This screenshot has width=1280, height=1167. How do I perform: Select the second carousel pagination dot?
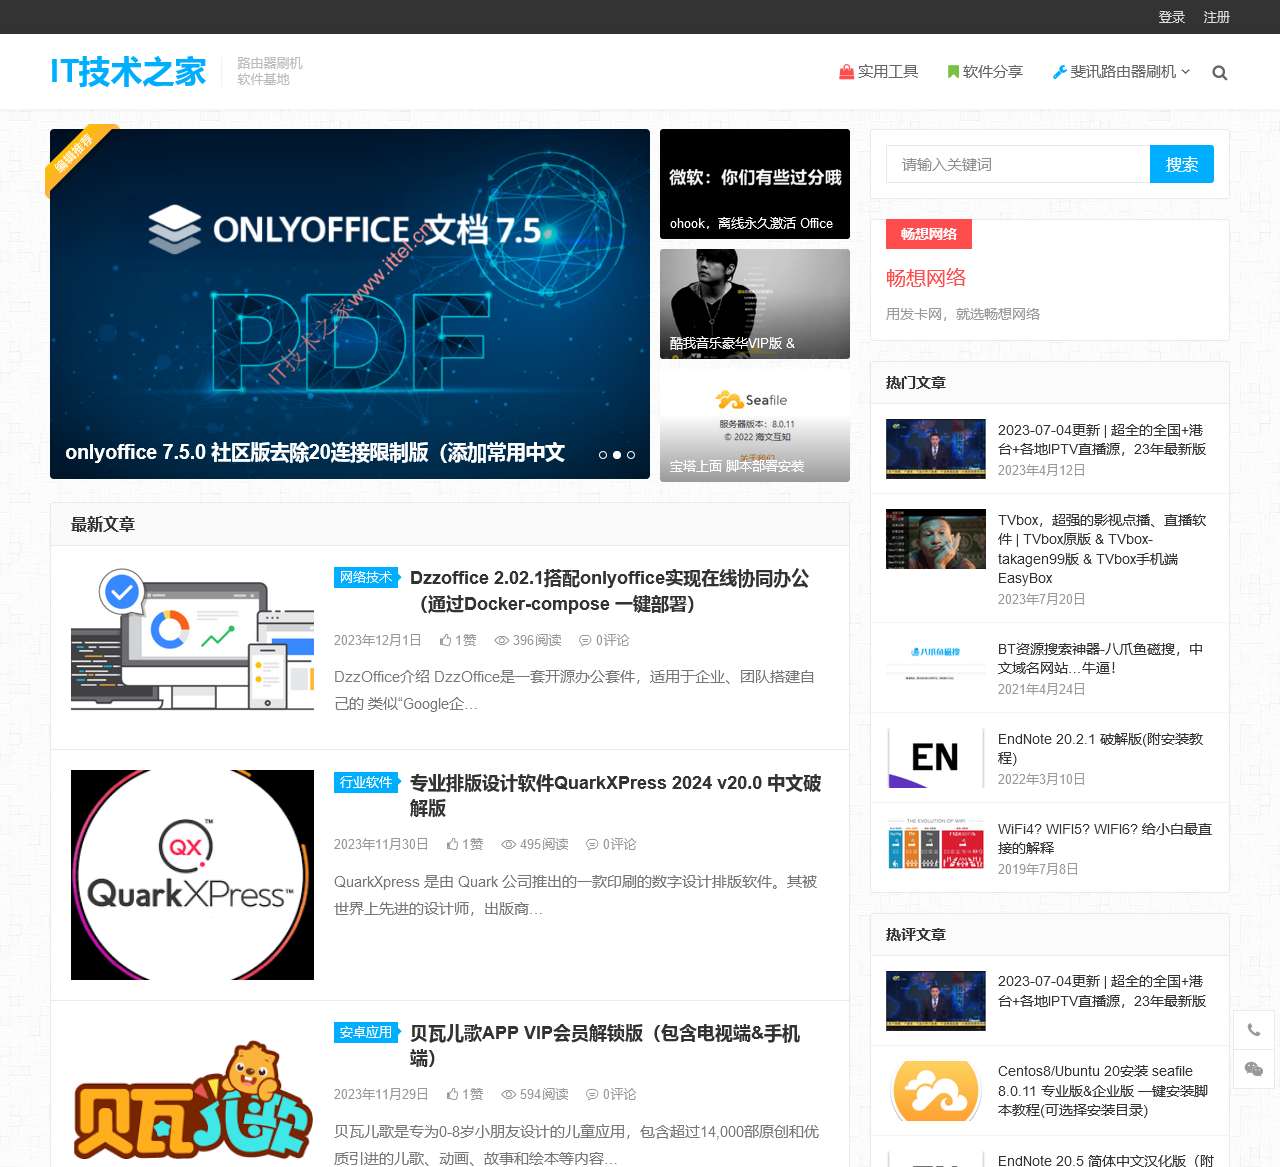(x=617, y=454)
